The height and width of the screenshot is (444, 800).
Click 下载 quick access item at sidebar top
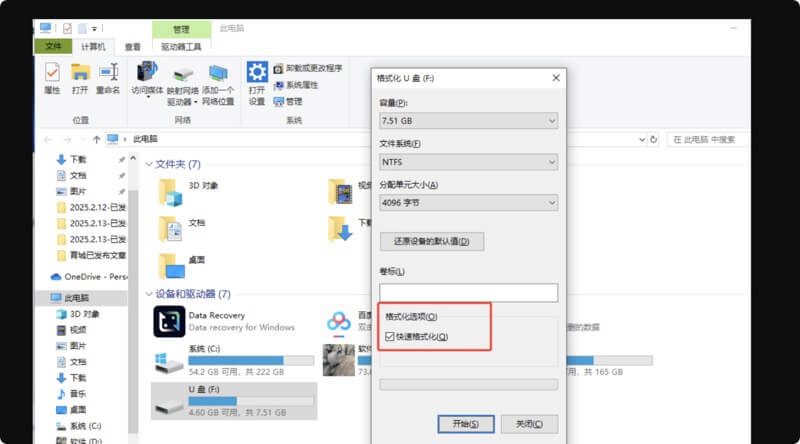77,159
